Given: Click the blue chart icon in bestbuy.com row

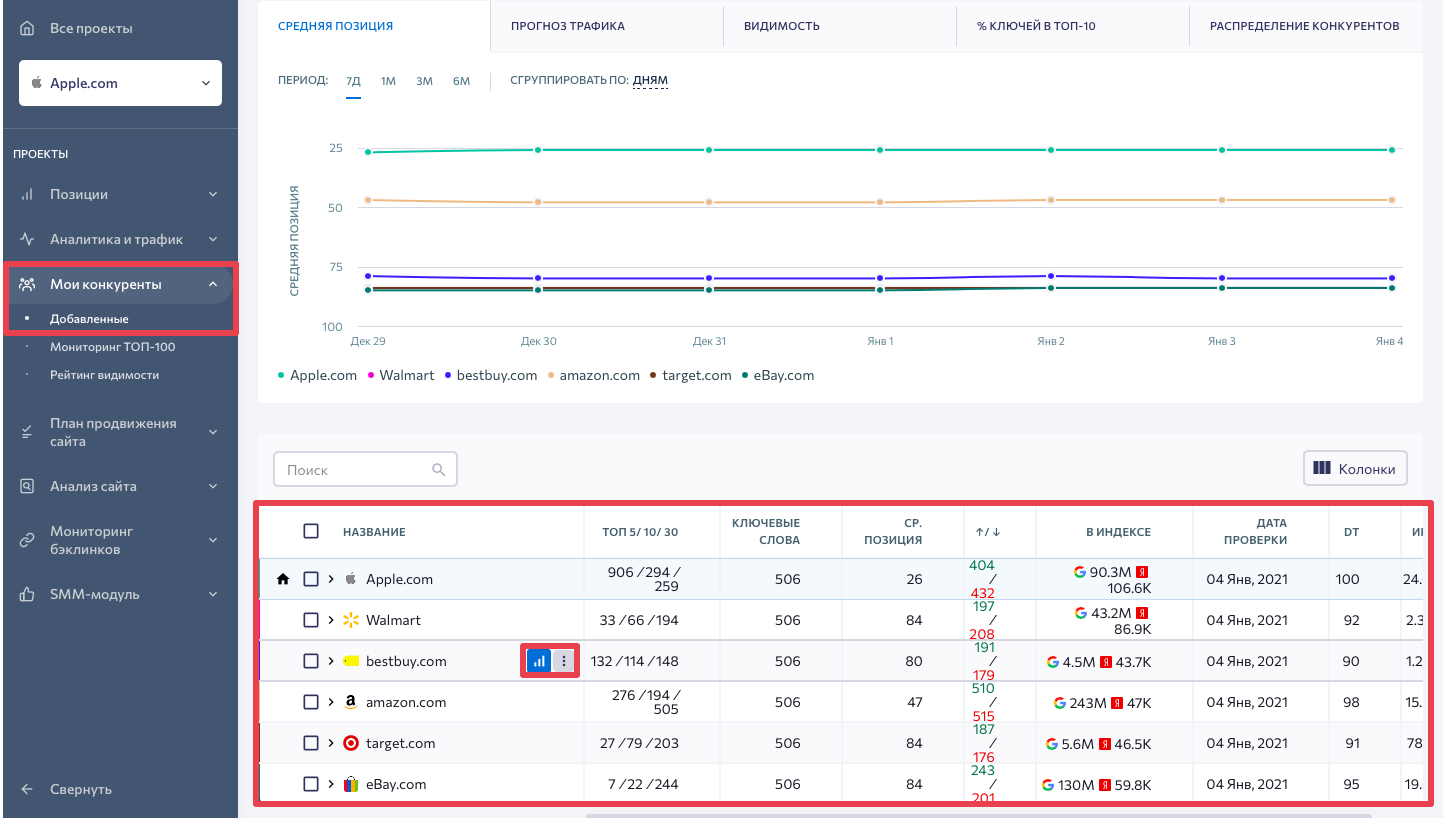Looking at the screenshot, I should point(539,661).
